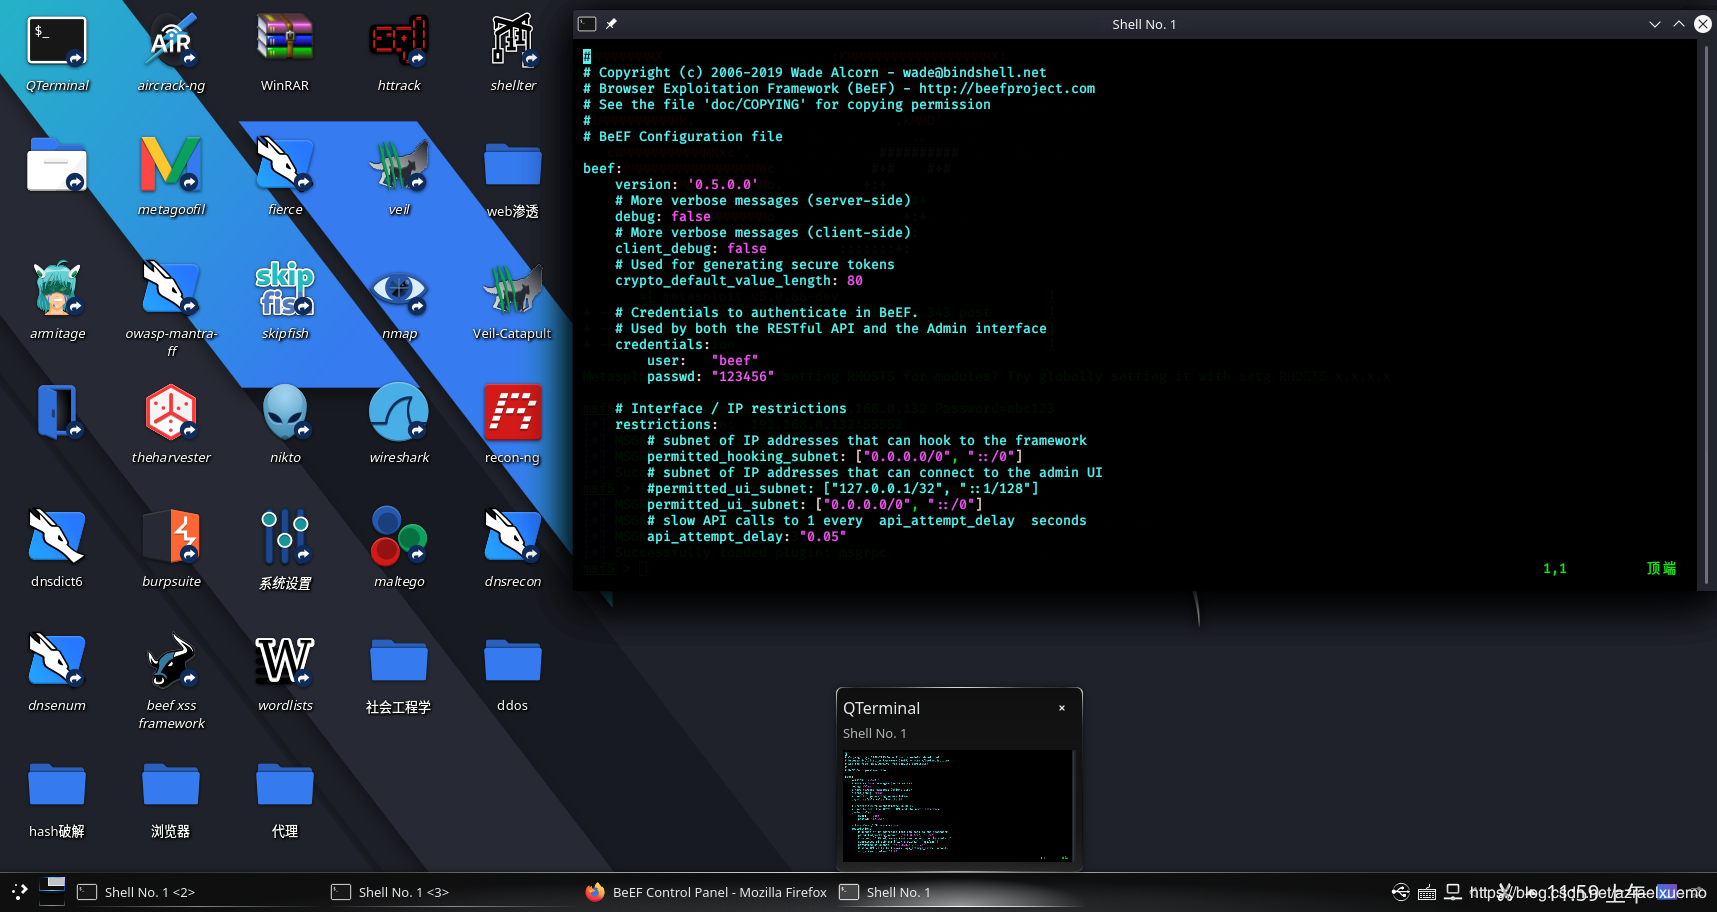Launch skipfish from the desktop
Image resolution: width=1717 pixels, height=912 pixels.
(285, 301)
